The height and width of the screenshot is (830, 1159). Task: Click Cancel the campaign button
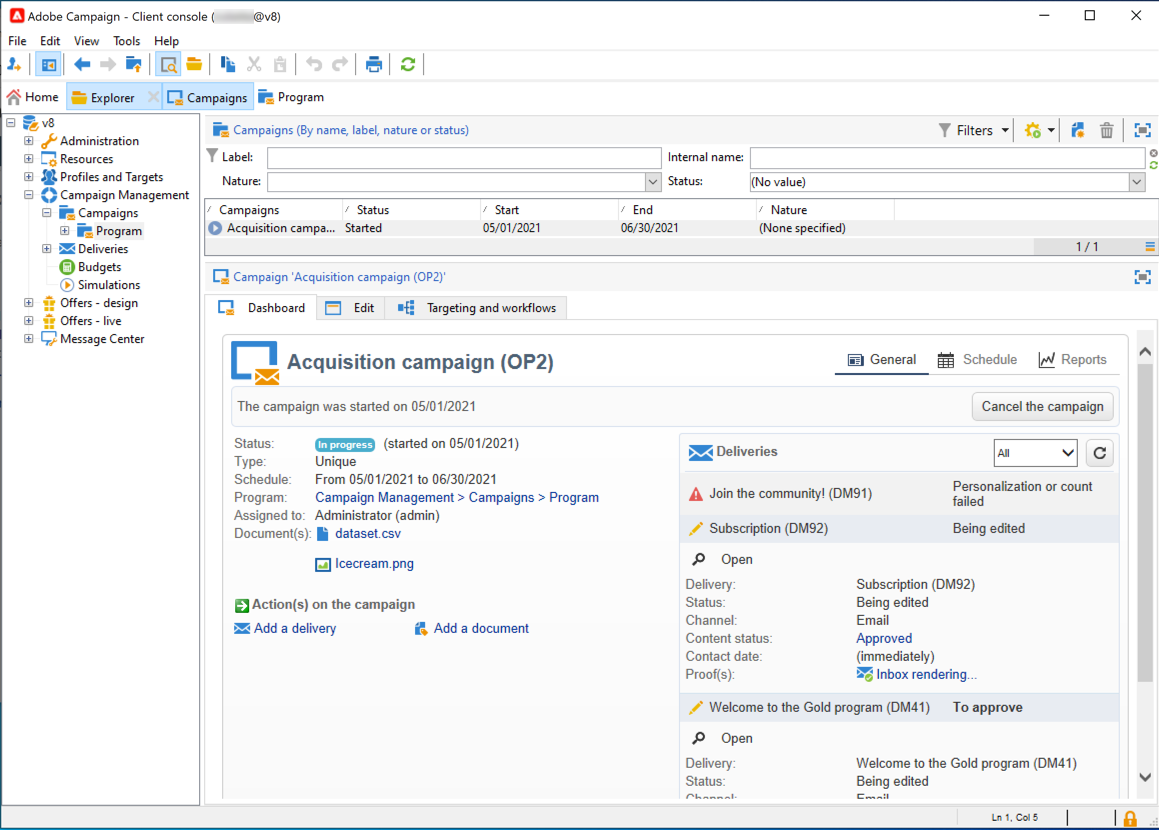pyautogui.click(x=1042, y=407)
